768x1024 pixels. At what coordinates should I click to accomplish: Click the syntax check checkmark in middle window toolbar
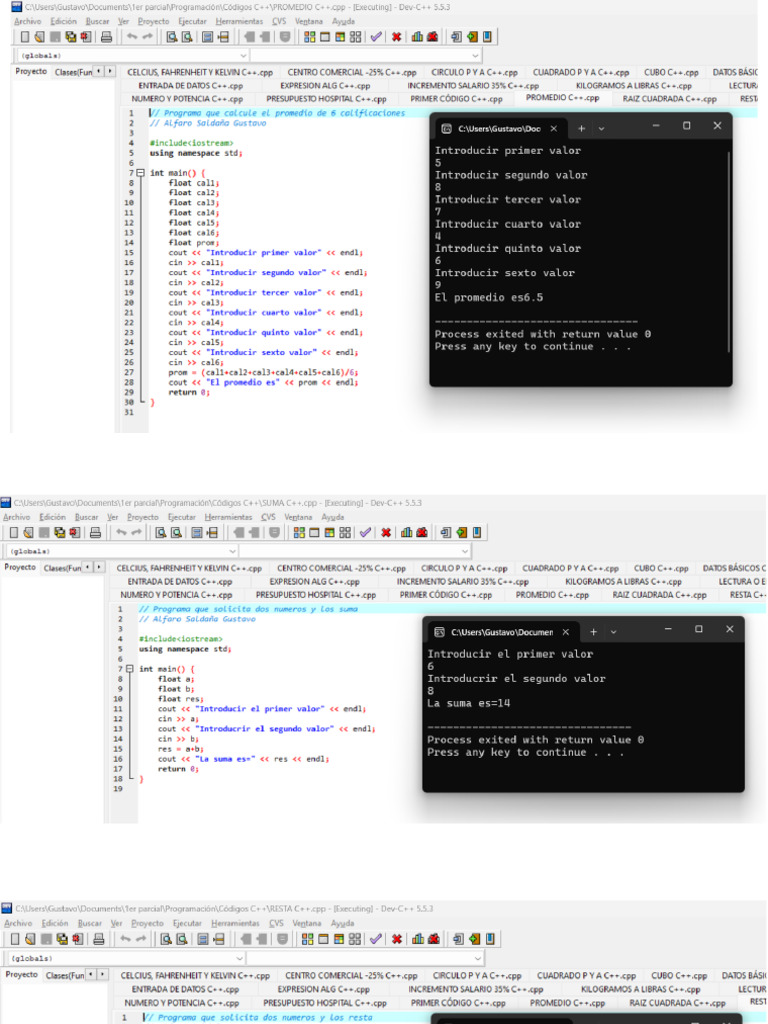(x=366, y=533)
